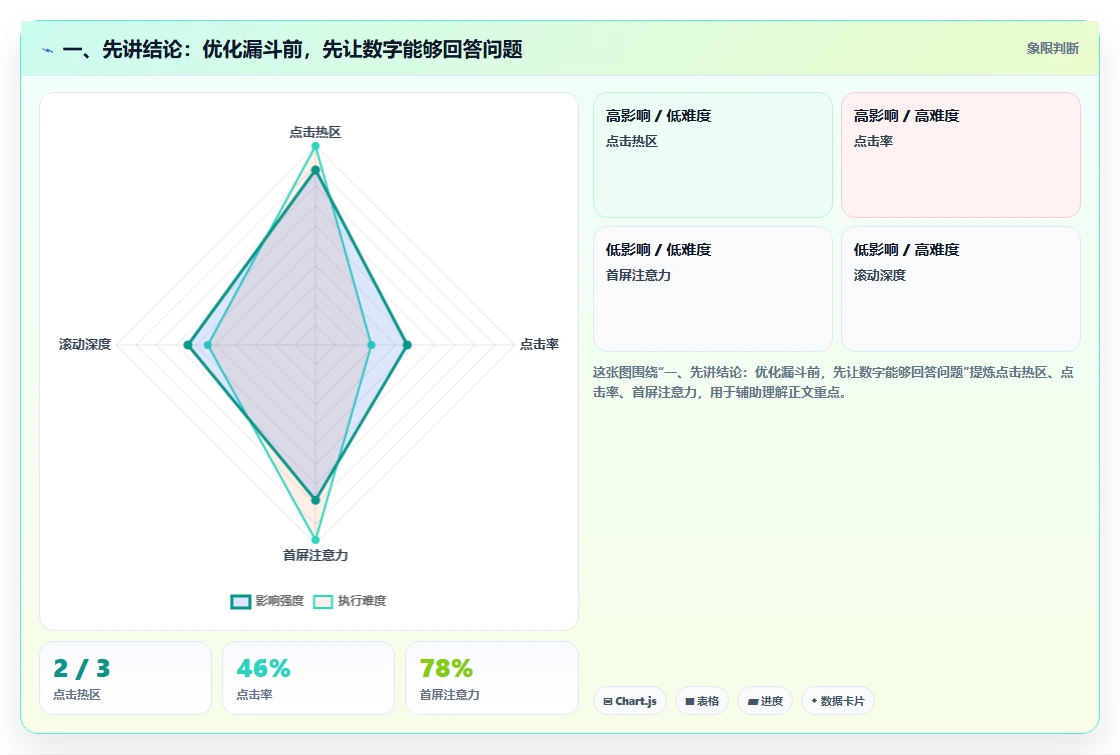Click the Chart.js tag chip
The image size is (1120, 755).
[630, 701]
